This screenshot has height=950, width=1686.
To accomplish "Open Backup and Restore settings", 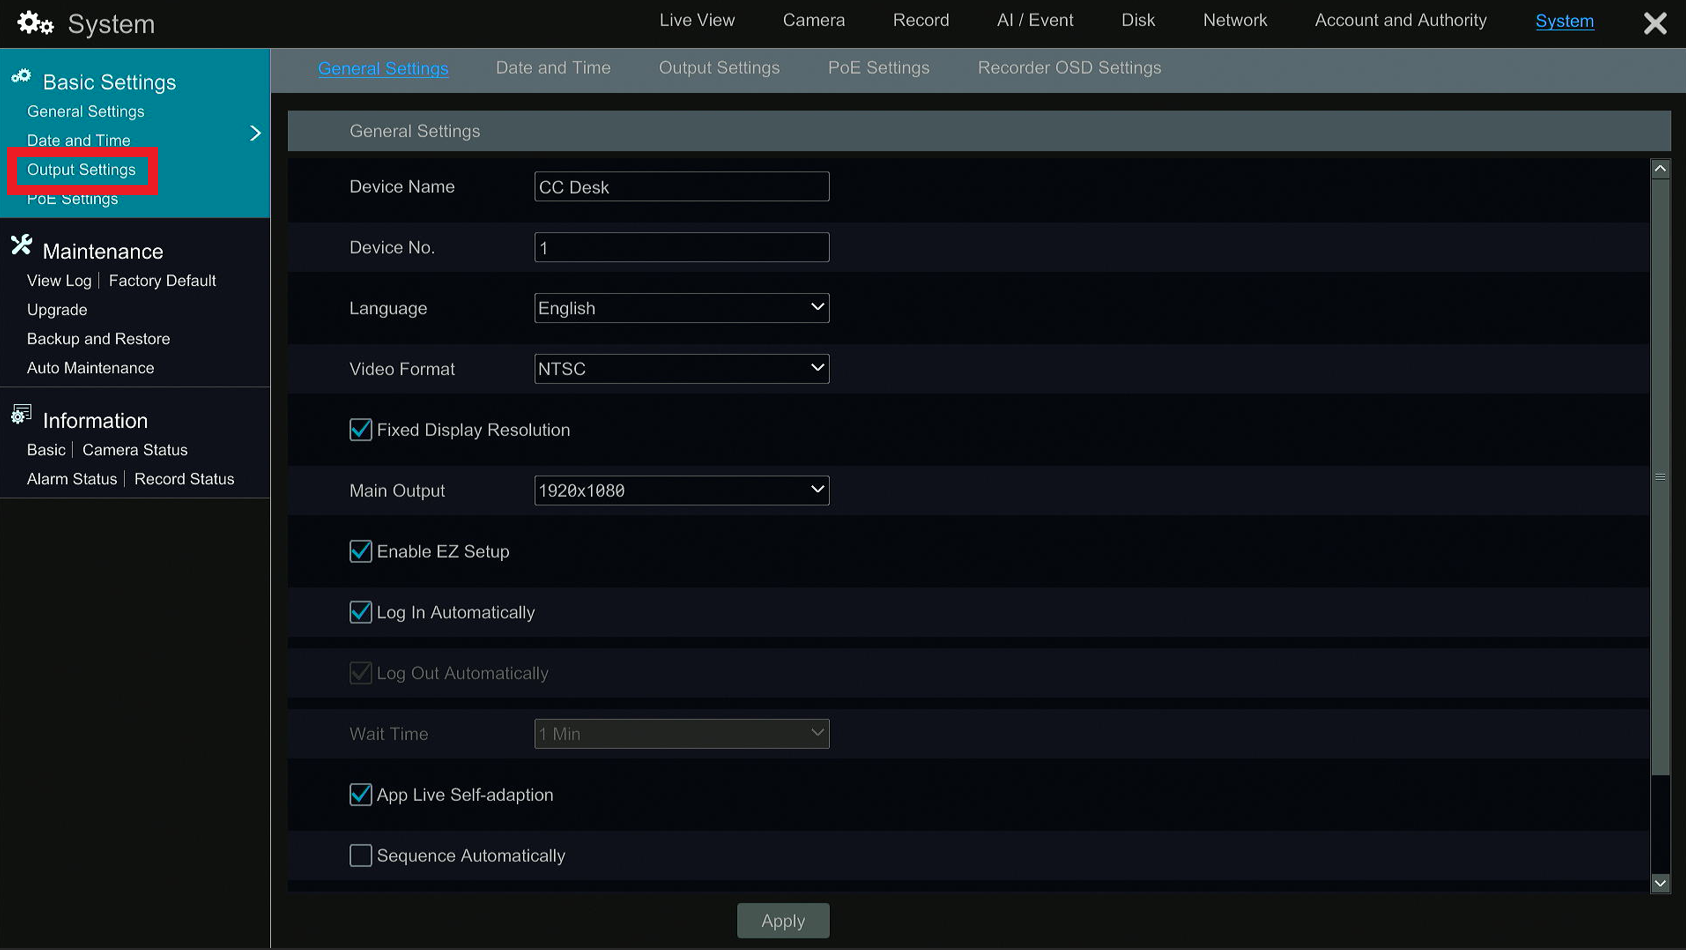I will 97,339.
